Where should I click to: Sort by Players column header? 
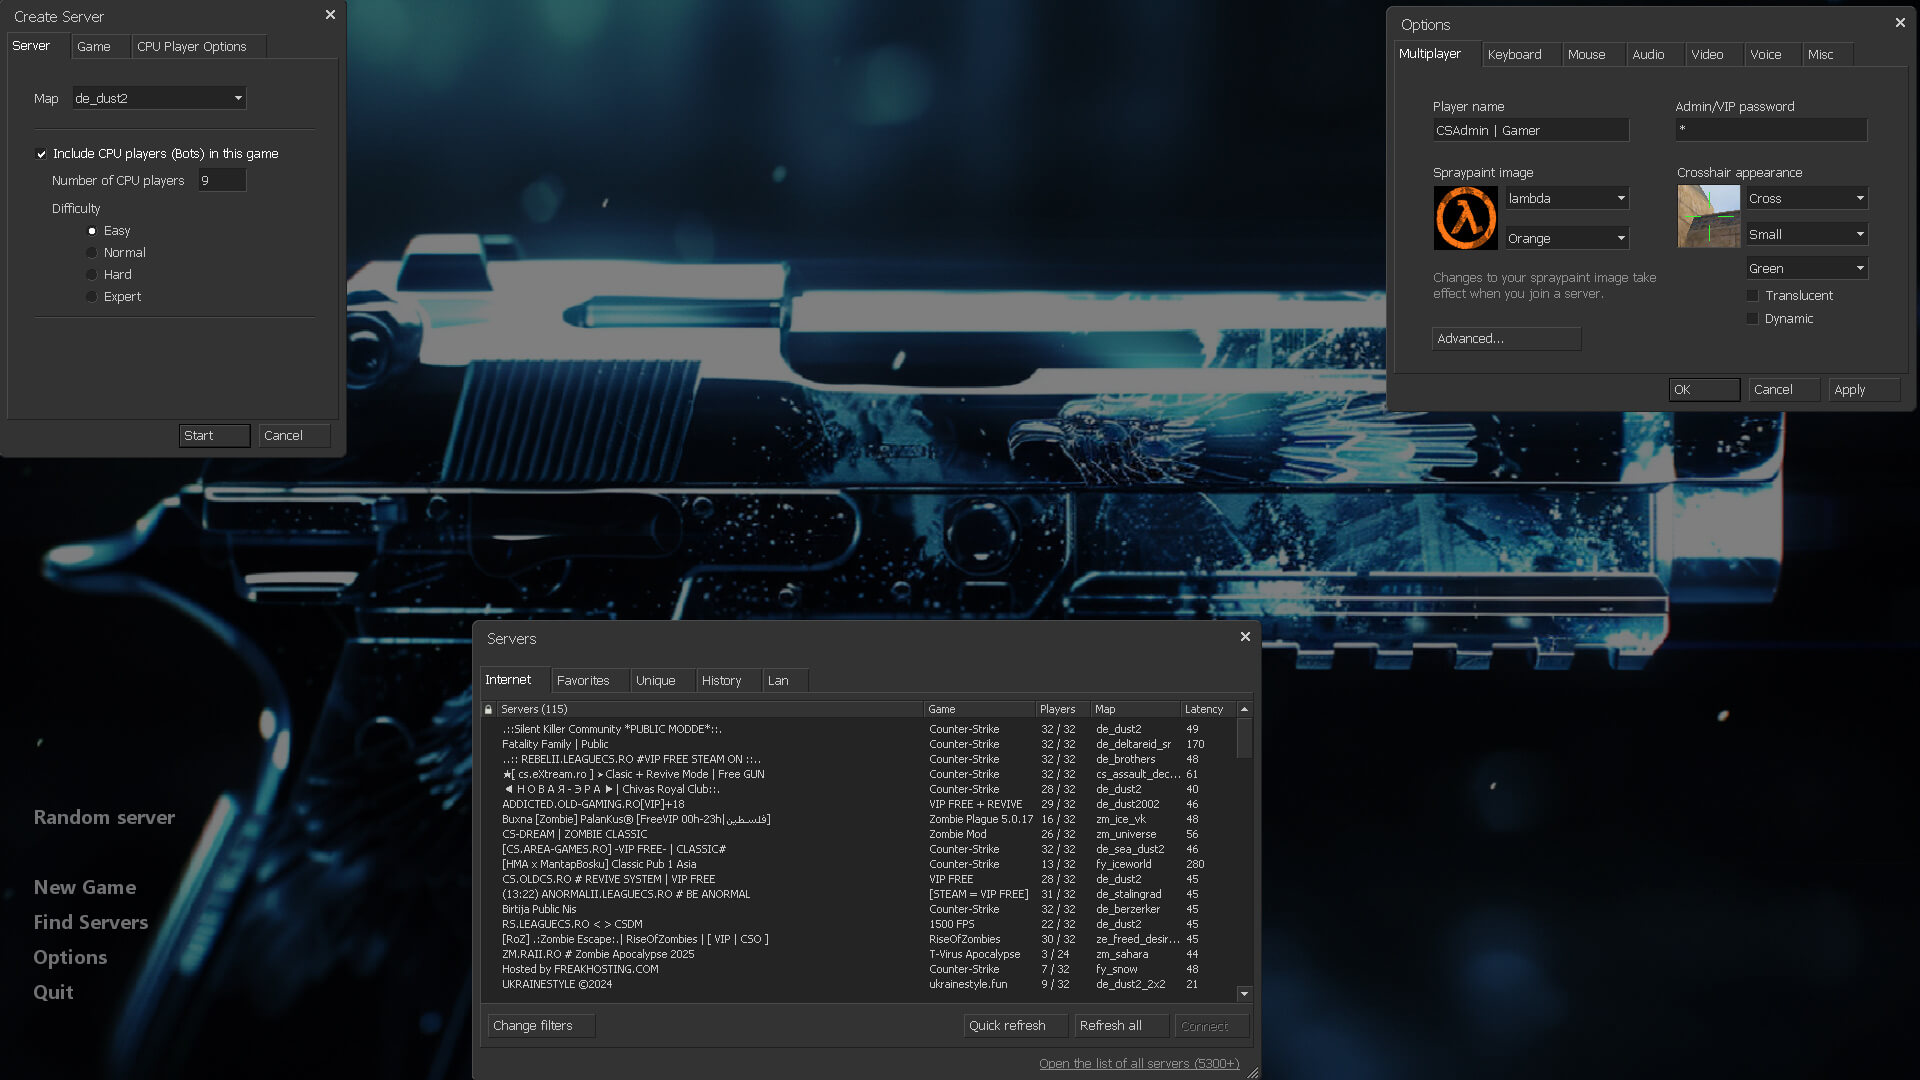pyautogui.click(x=1063, y=709)
